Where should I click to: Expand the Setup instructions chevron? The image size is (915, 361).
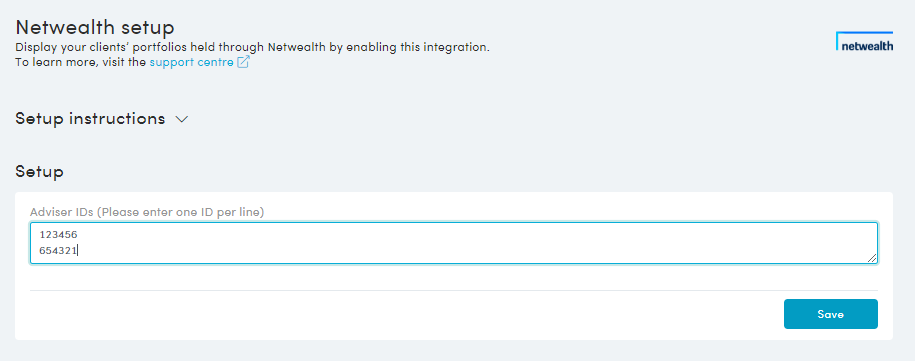181,119
